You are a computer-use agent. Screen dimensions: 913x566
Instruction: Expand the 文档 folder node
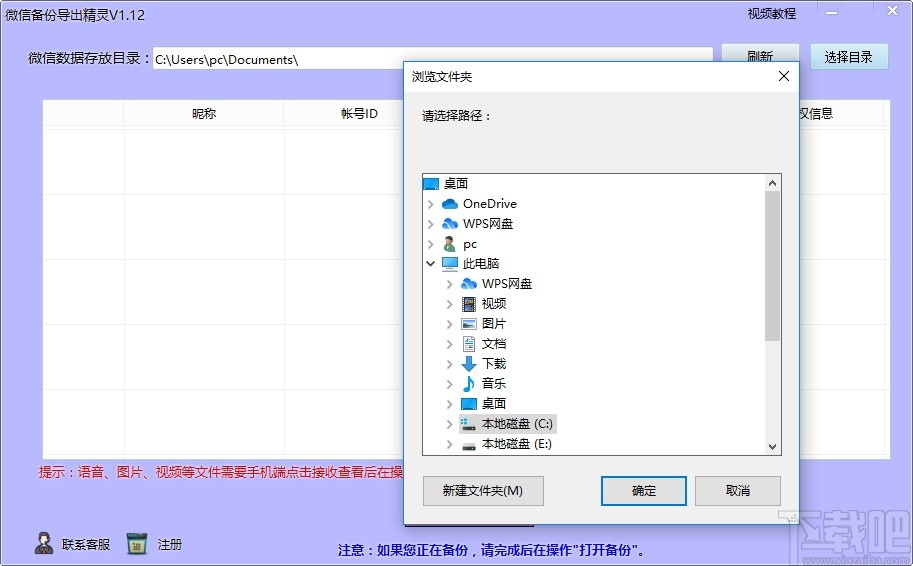click(x=449, y=344)
